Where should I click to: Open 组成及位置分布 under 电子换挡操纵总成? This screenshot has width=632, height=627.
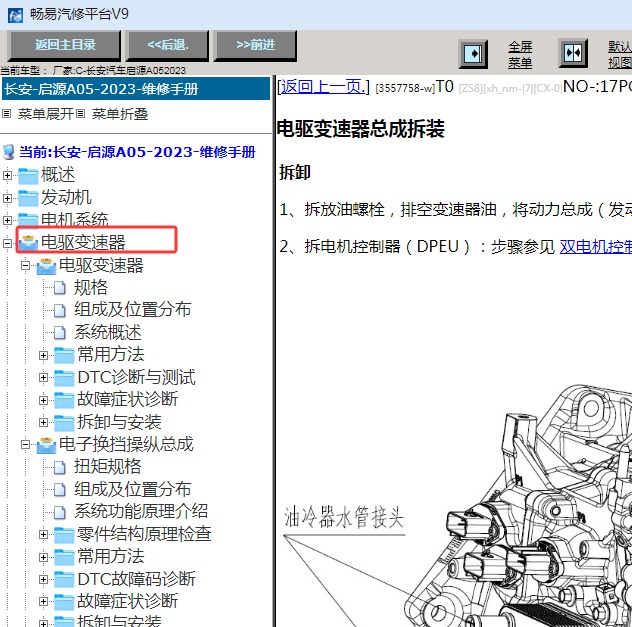tap(133, 489)
